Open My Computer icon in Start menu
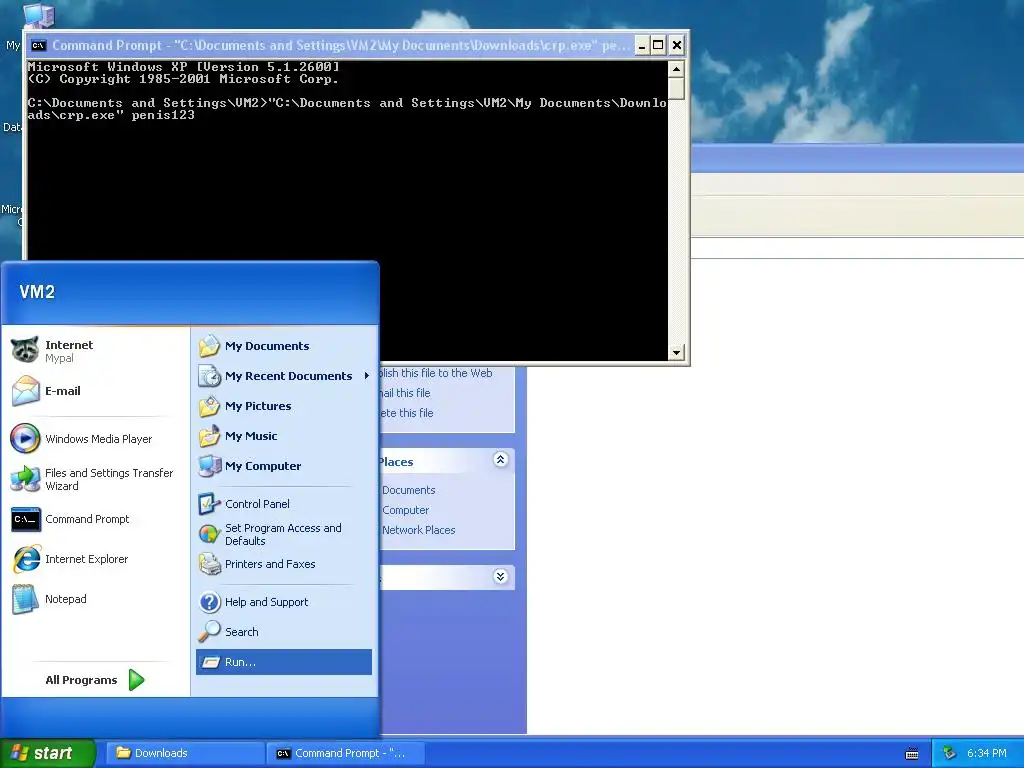The height and width of the screenshot is (768, 1024). click(x=210, y=466)
